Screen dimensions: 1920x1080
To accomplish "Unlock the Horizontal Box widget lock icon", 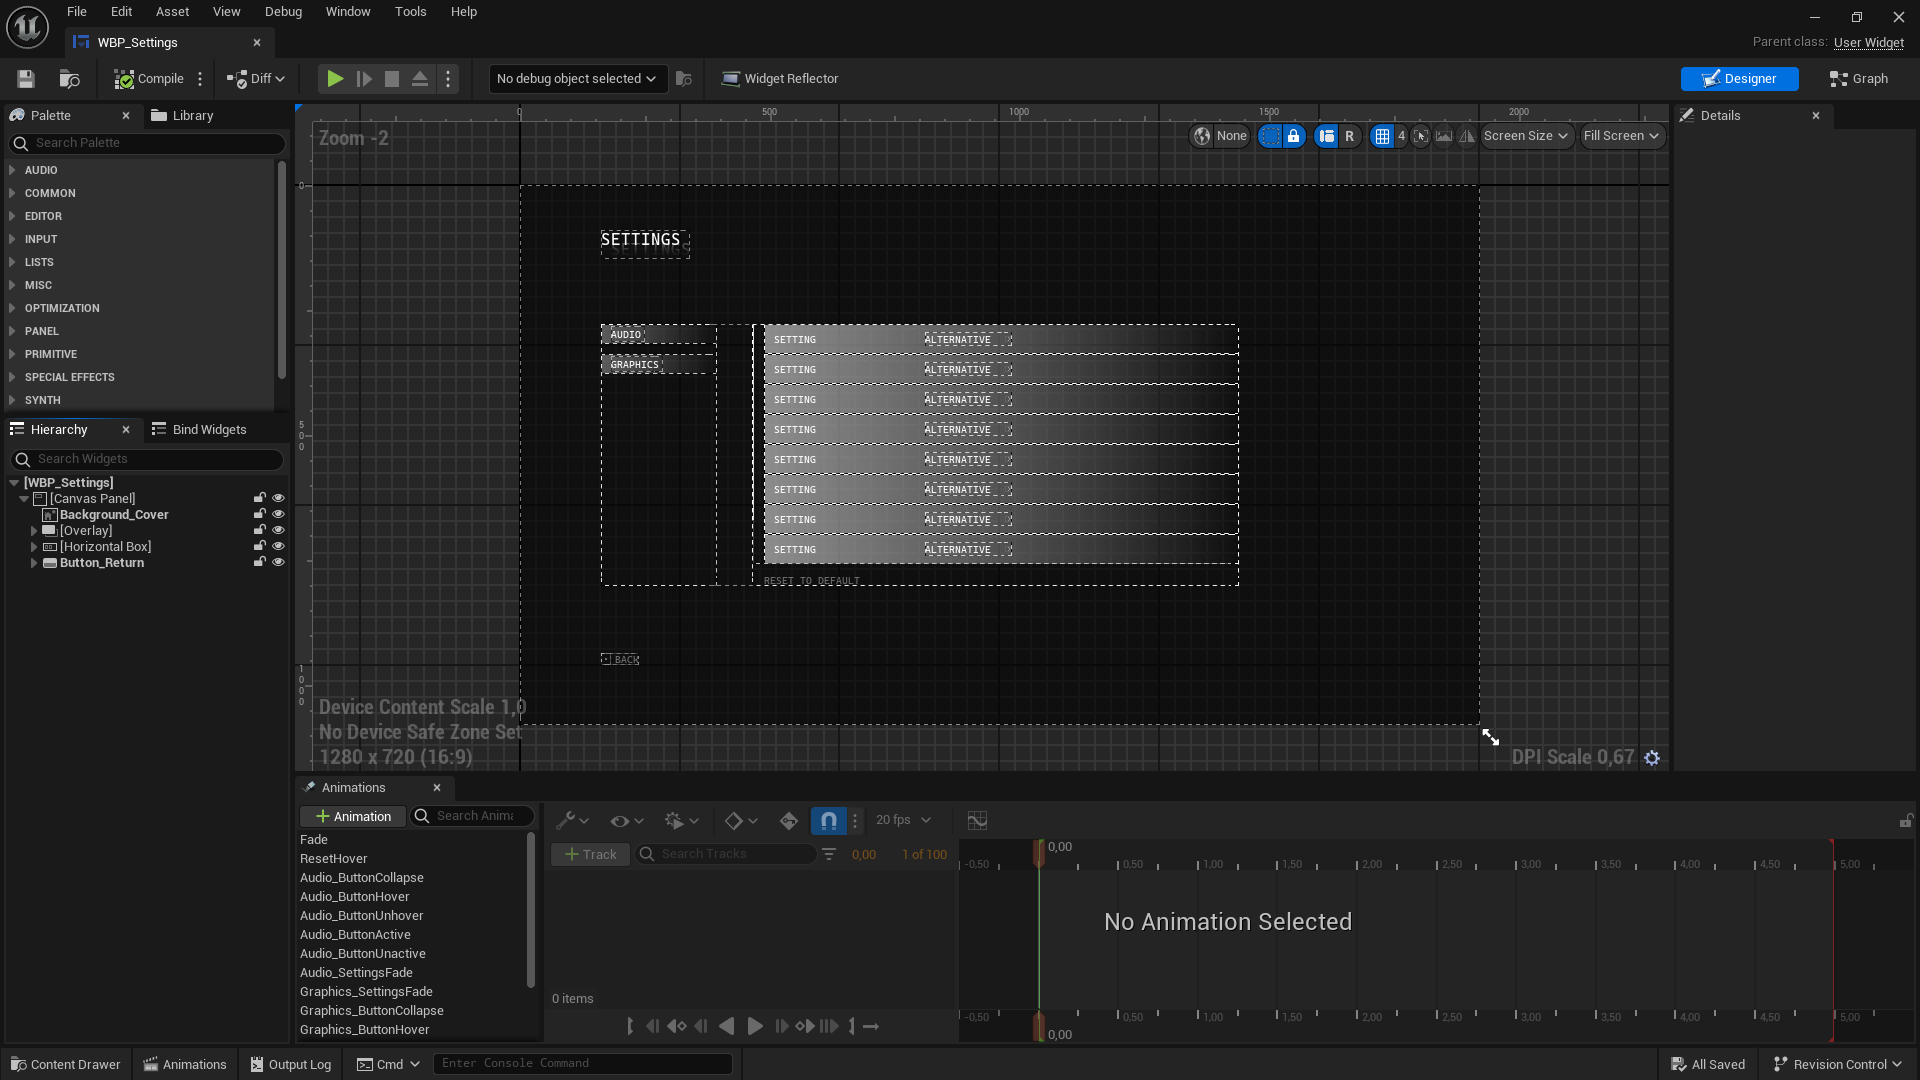I will coord(260,547).
